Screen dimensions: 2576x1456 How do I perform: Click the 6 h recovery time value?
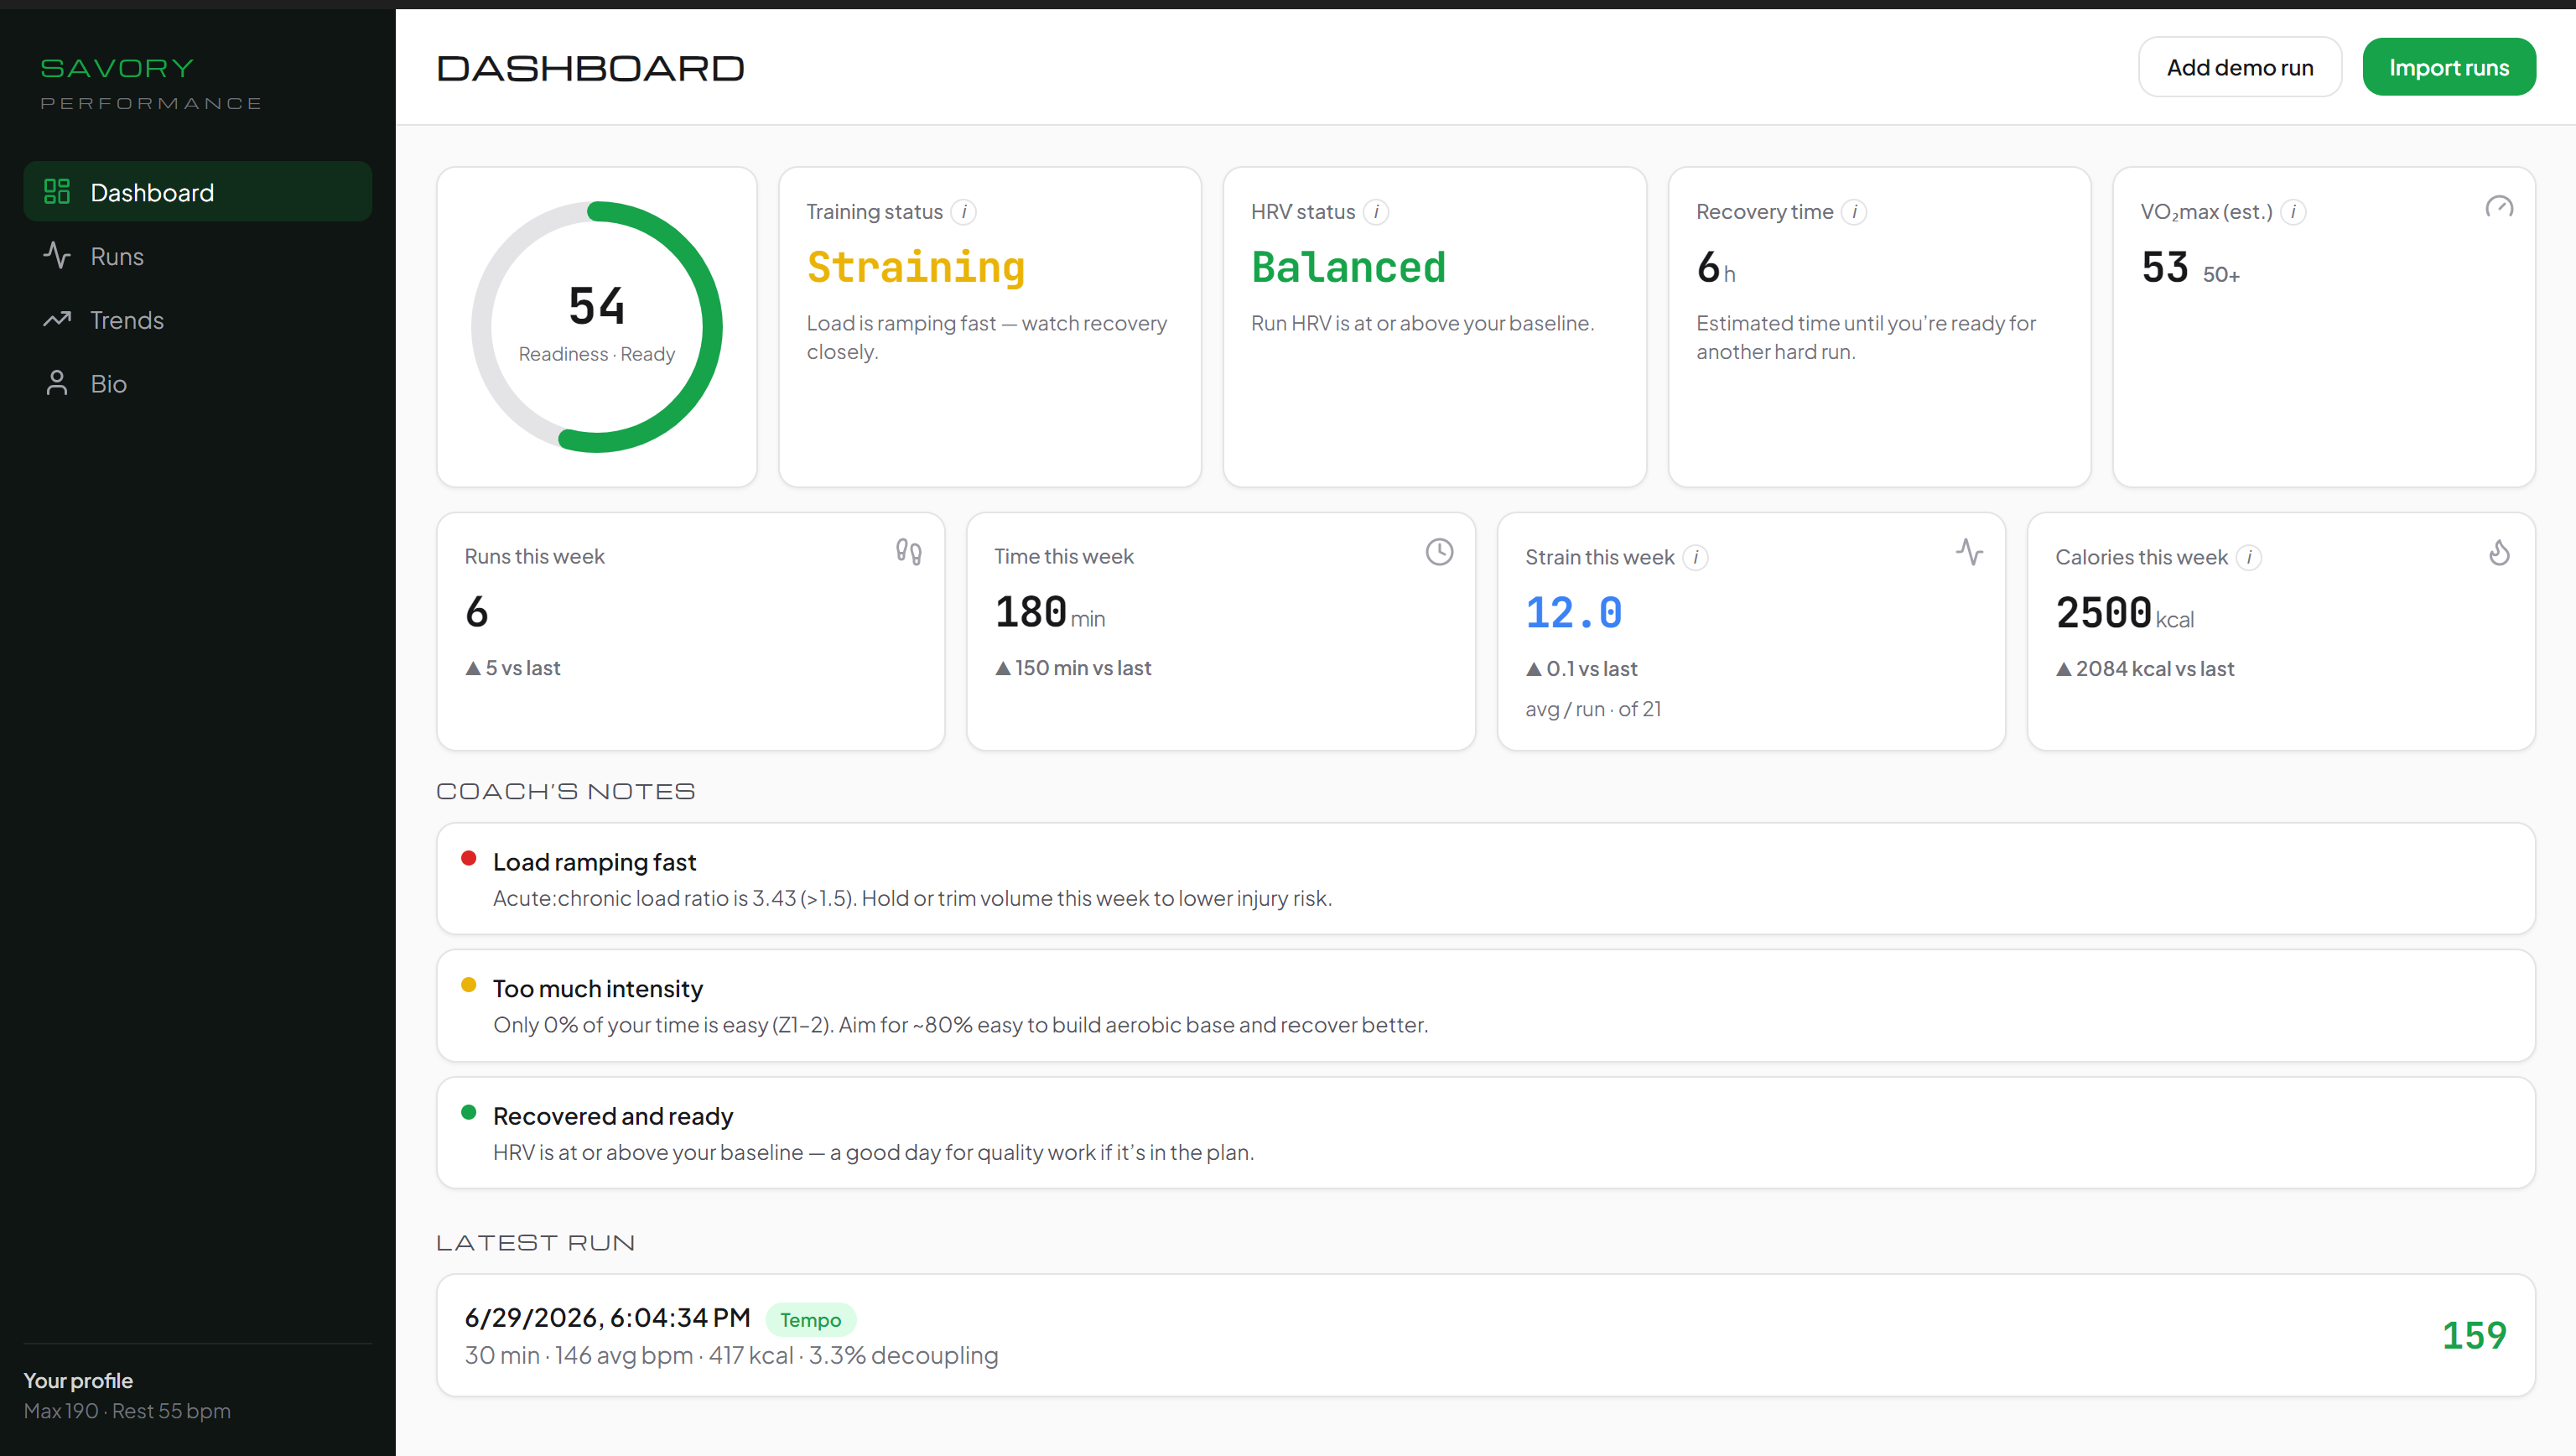coord(1716,268)
